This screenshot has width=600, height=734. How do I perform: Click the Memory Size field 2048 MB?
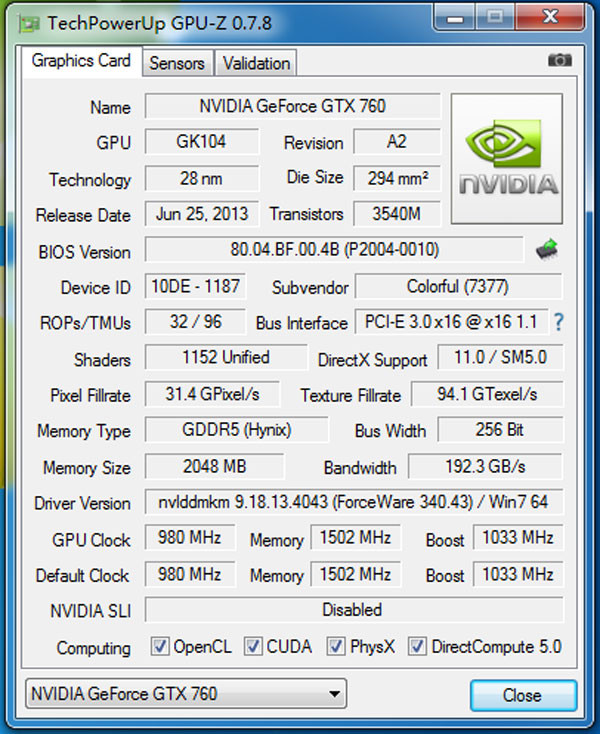click(x=214, y=466)
